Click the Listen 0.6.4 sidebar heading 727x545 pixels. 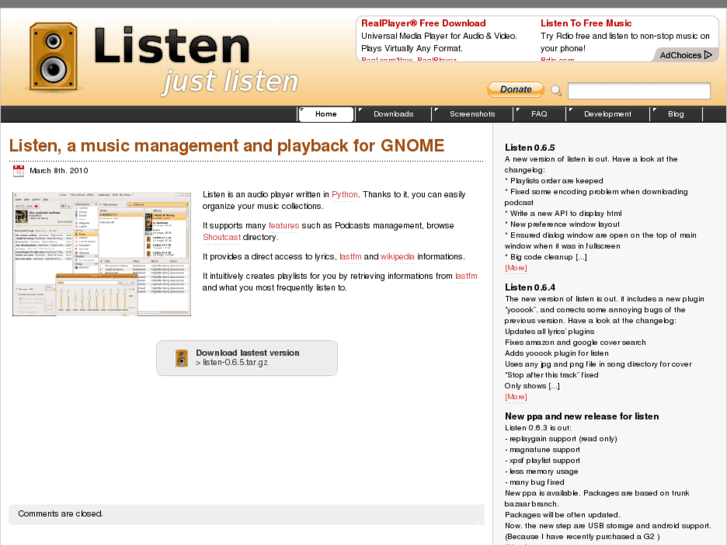coord(529,287)
